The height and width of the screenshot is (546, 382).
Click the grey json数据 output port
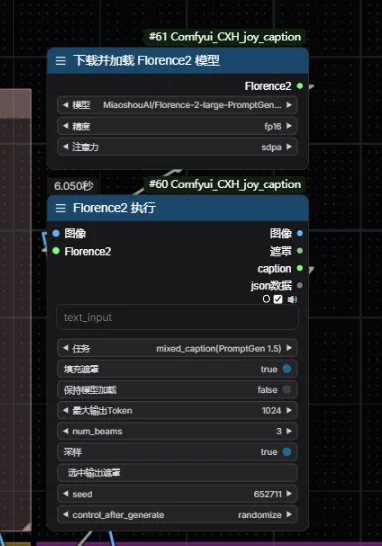tap(300, 286)
